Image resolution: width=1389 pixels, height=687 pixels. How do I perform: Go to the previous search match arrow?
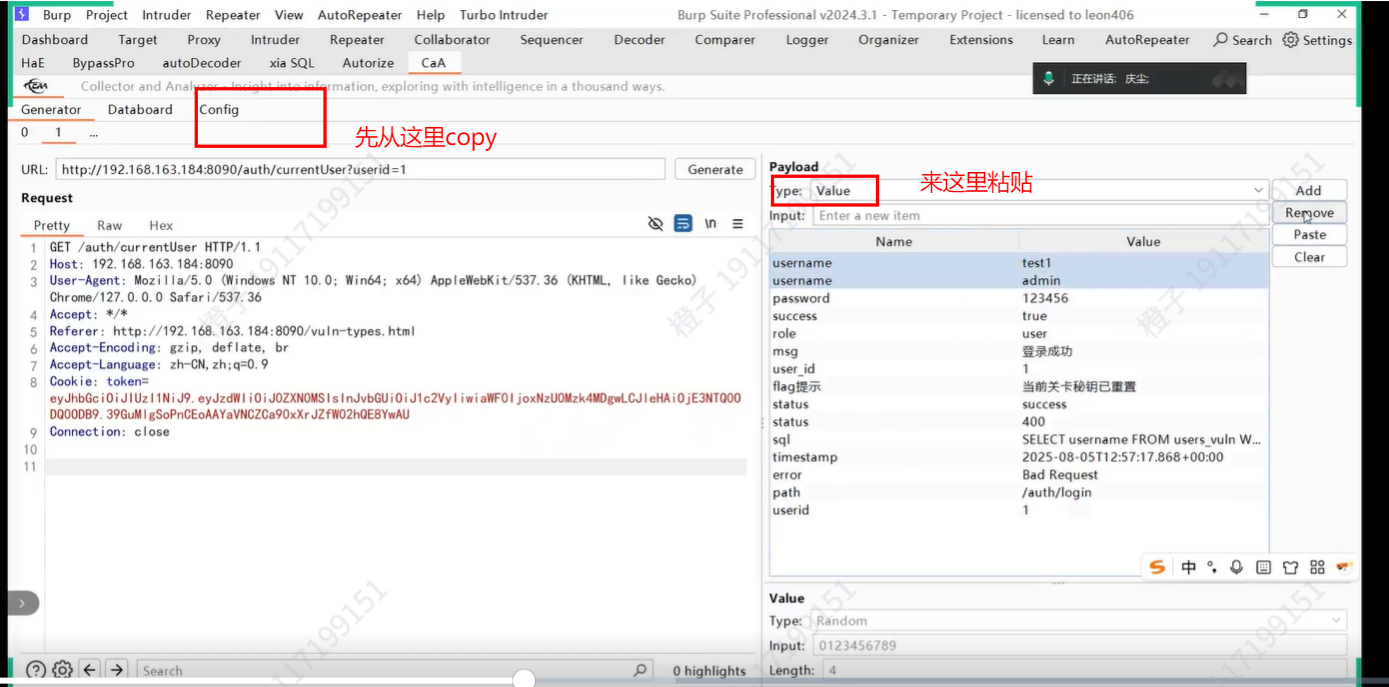pyautogui.click(x=90, y=670)
